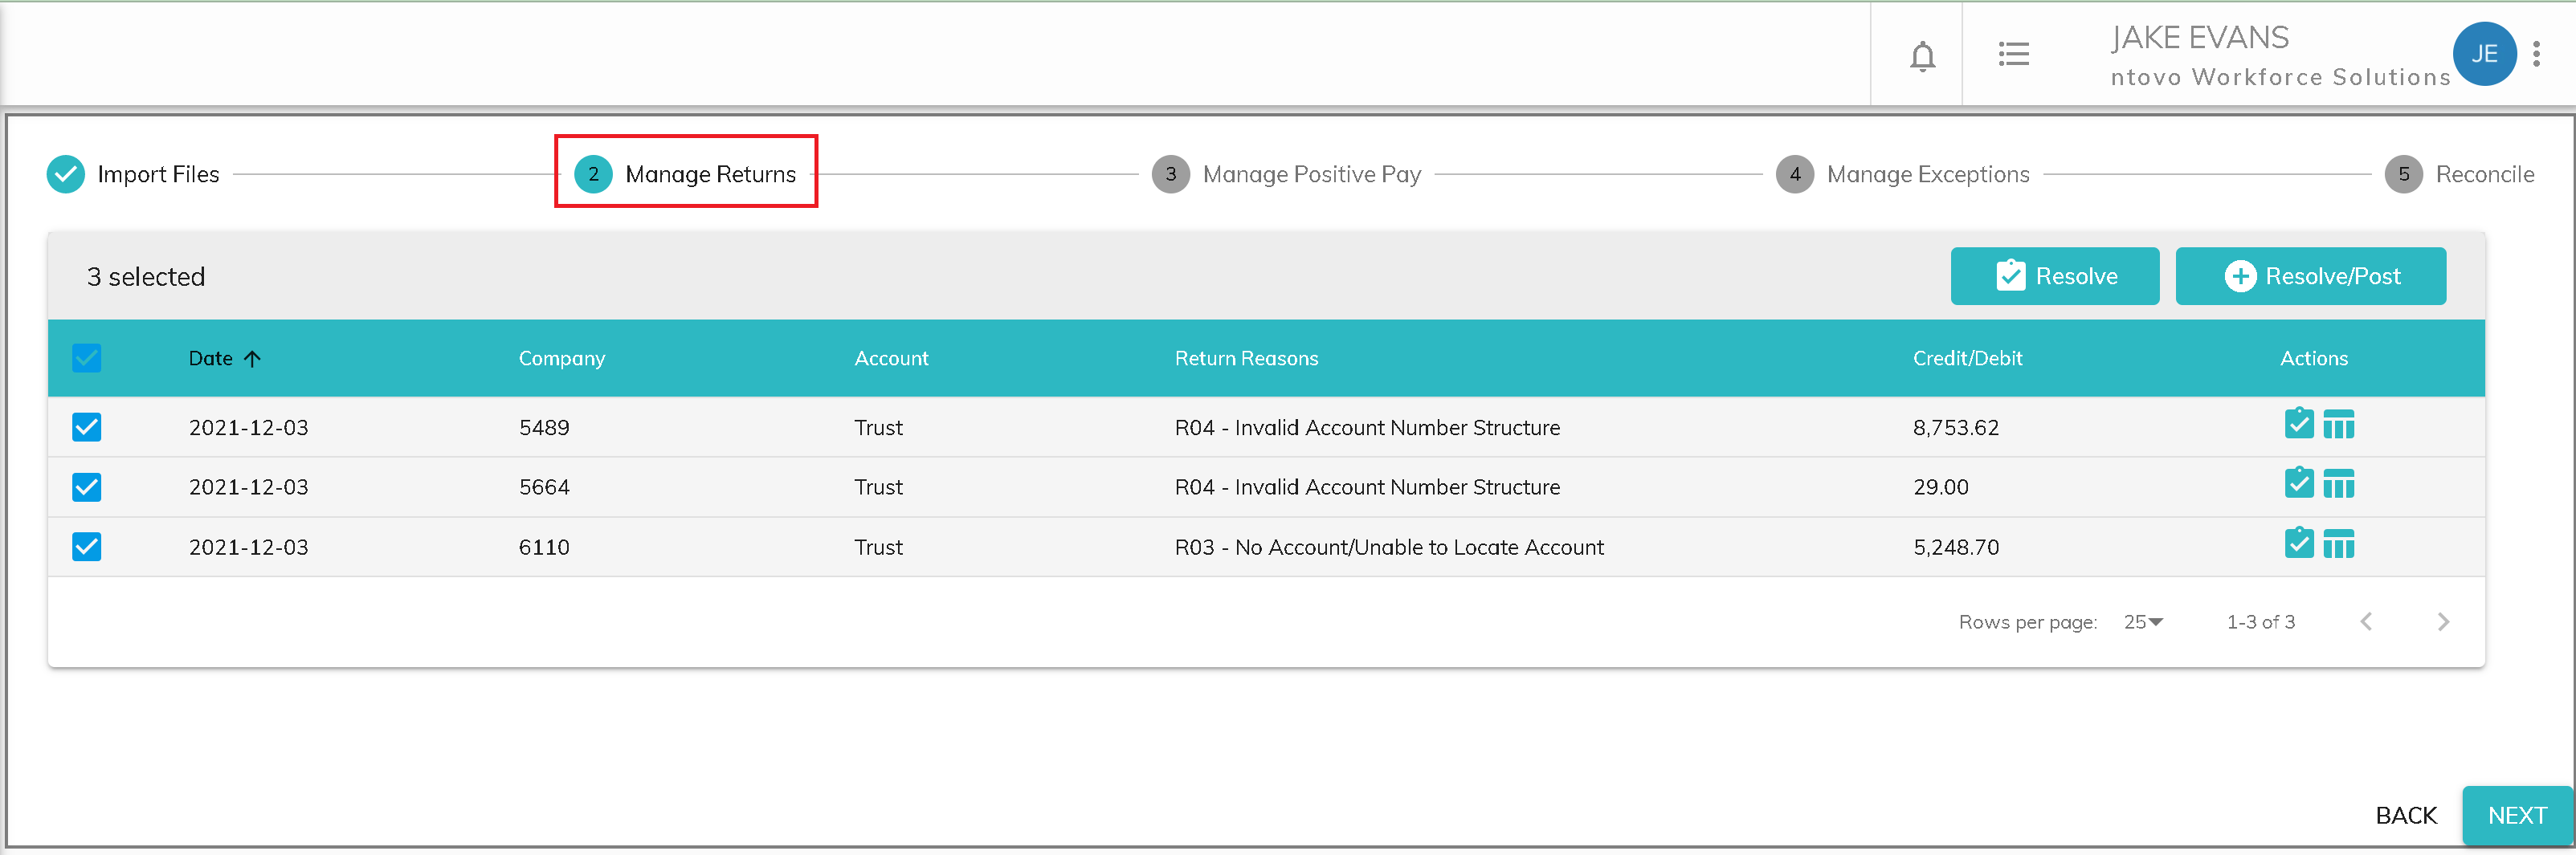The height and width of the screenshot is (855, 2576).
Task: Click the Resolve/Post button
Action: click(x=2310, y=276)
